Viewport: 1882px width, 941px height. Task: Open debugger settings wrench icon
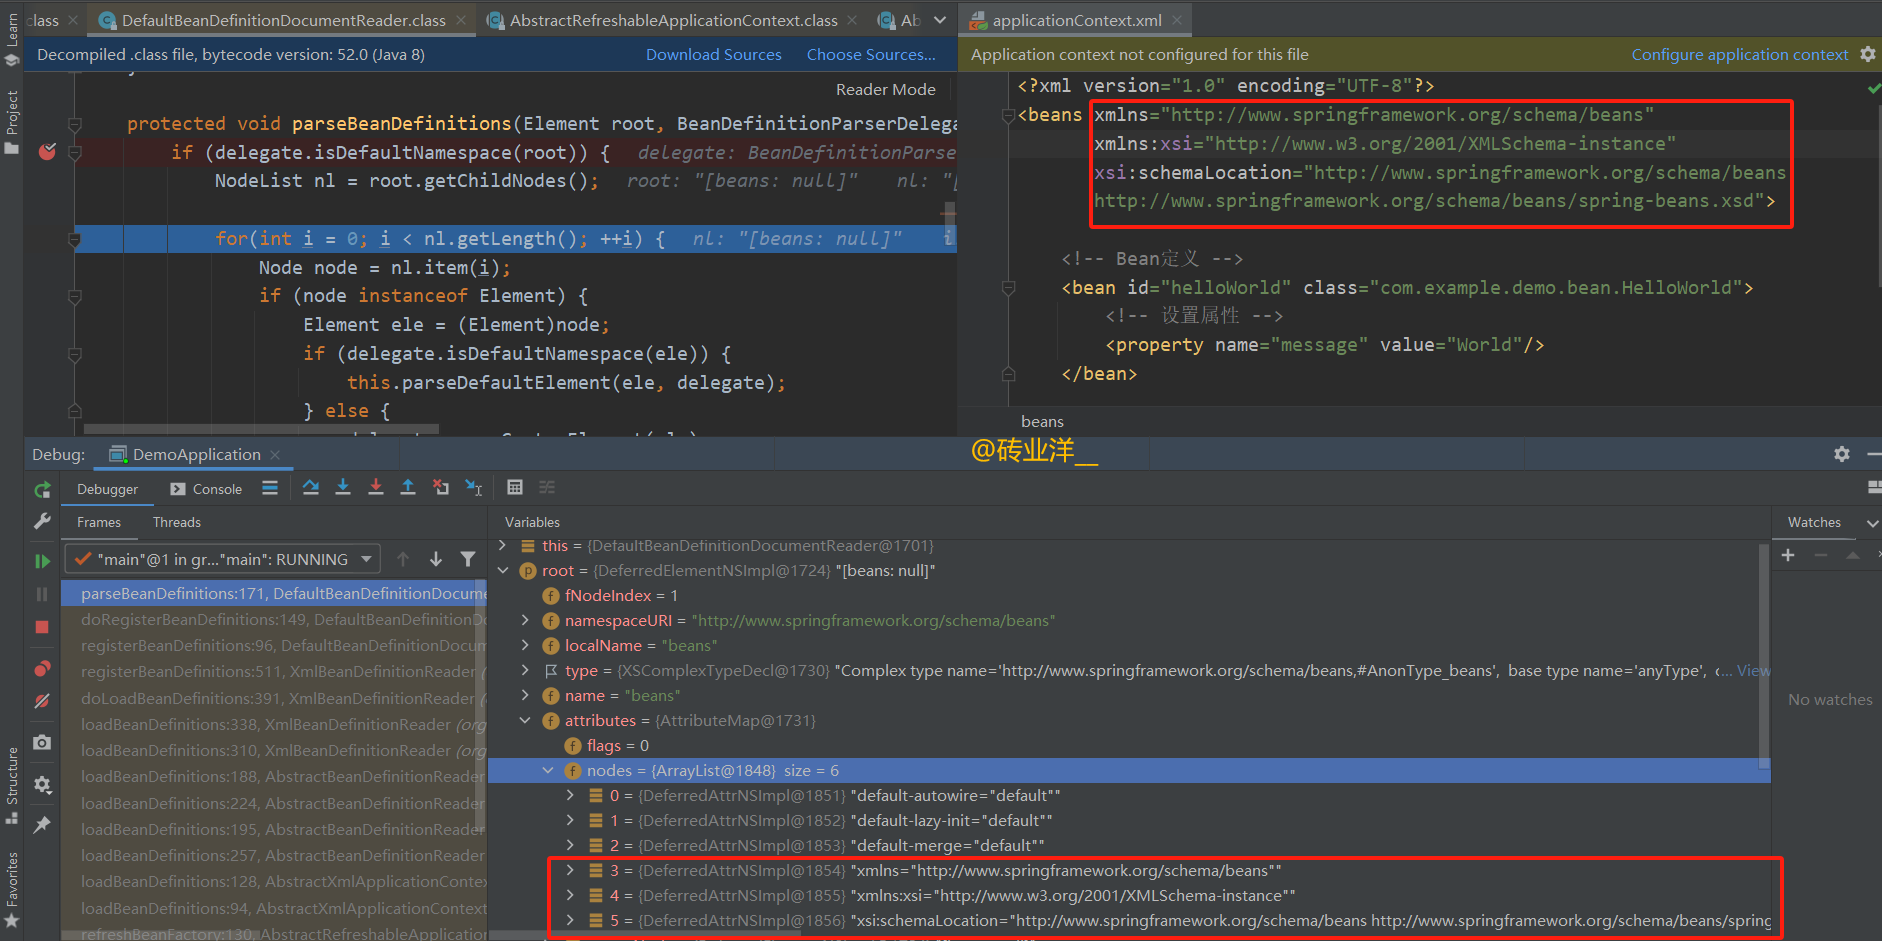pos(42,522)
